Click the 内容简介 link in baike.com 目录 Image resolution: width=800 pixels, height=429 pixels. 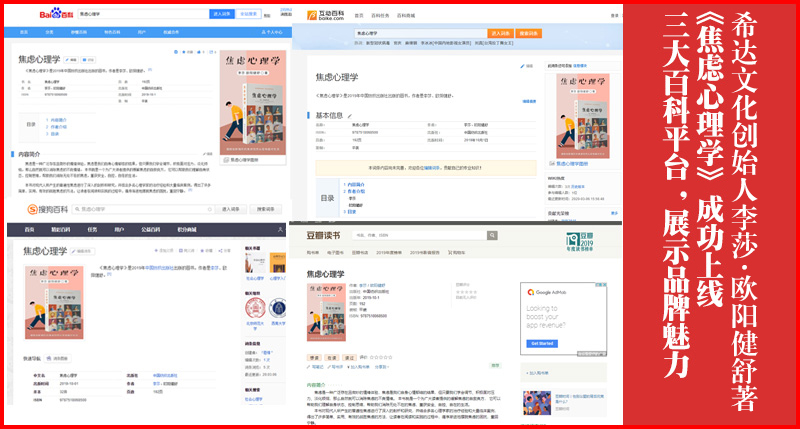pos(355,185)
